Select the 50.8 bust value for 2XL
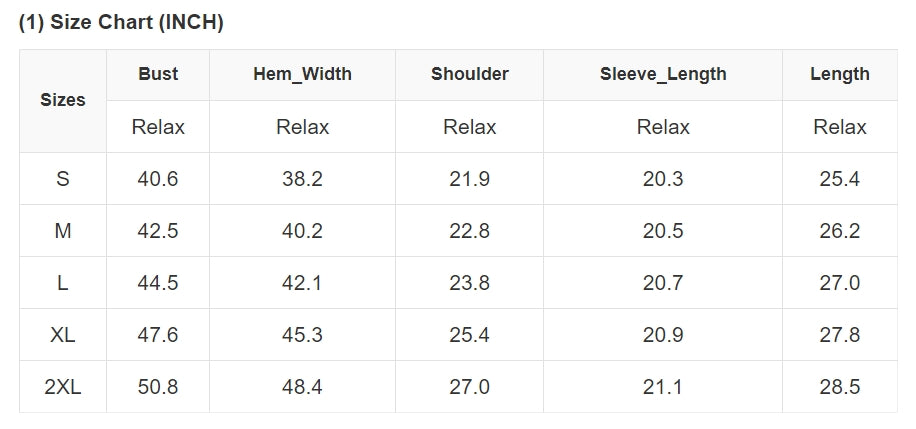This screenshot has height=429, width=916. tap(158, 387)
